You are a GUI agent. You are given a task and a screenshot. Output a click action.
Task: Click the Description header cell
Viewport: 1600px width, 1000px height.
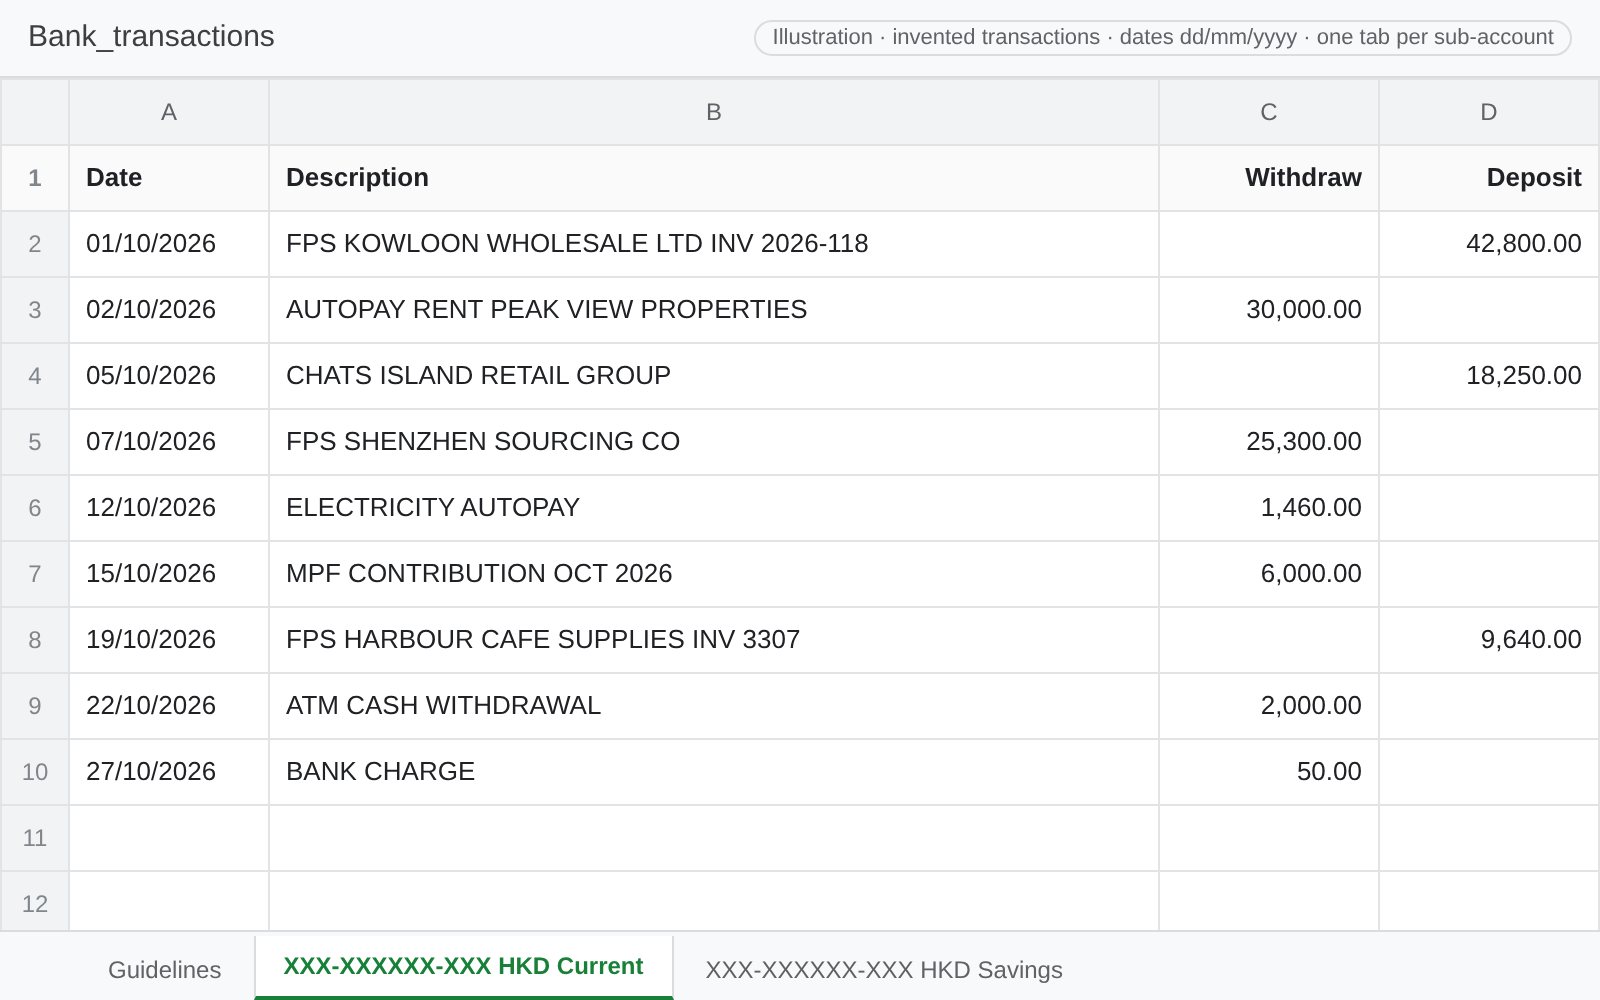pyautogui.click(x=714, y=178)
